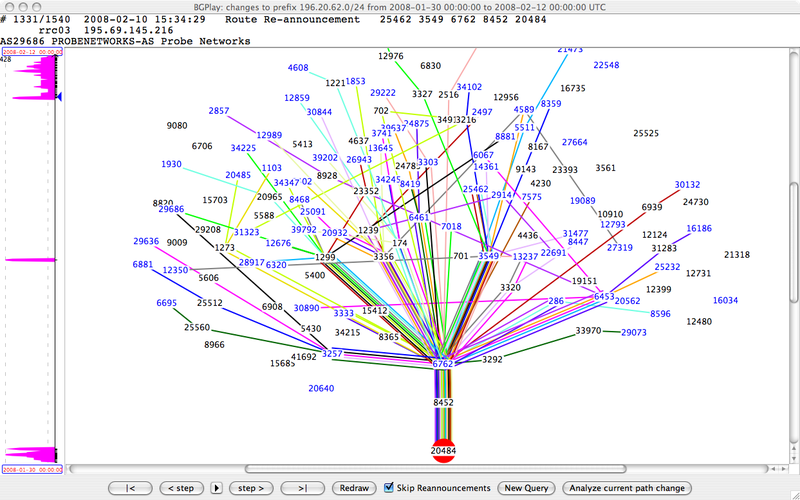Jump to last event with >| button

pos(301,488)
